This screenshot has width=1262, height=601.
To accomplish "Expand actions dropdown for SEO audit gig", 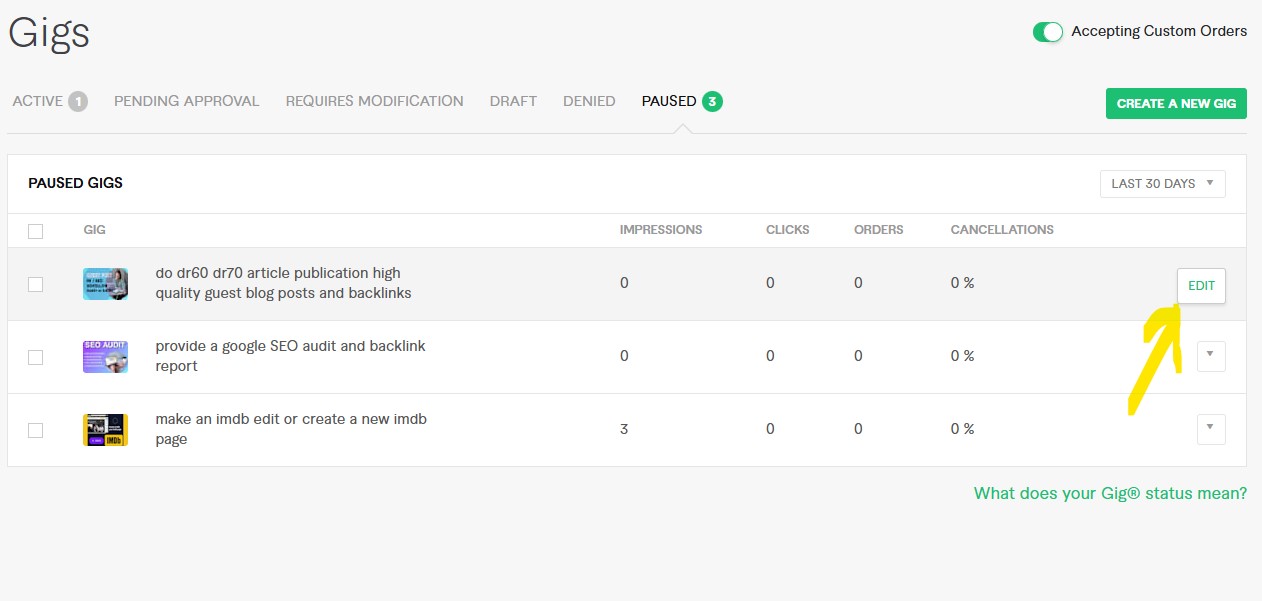I will 1210,356.
